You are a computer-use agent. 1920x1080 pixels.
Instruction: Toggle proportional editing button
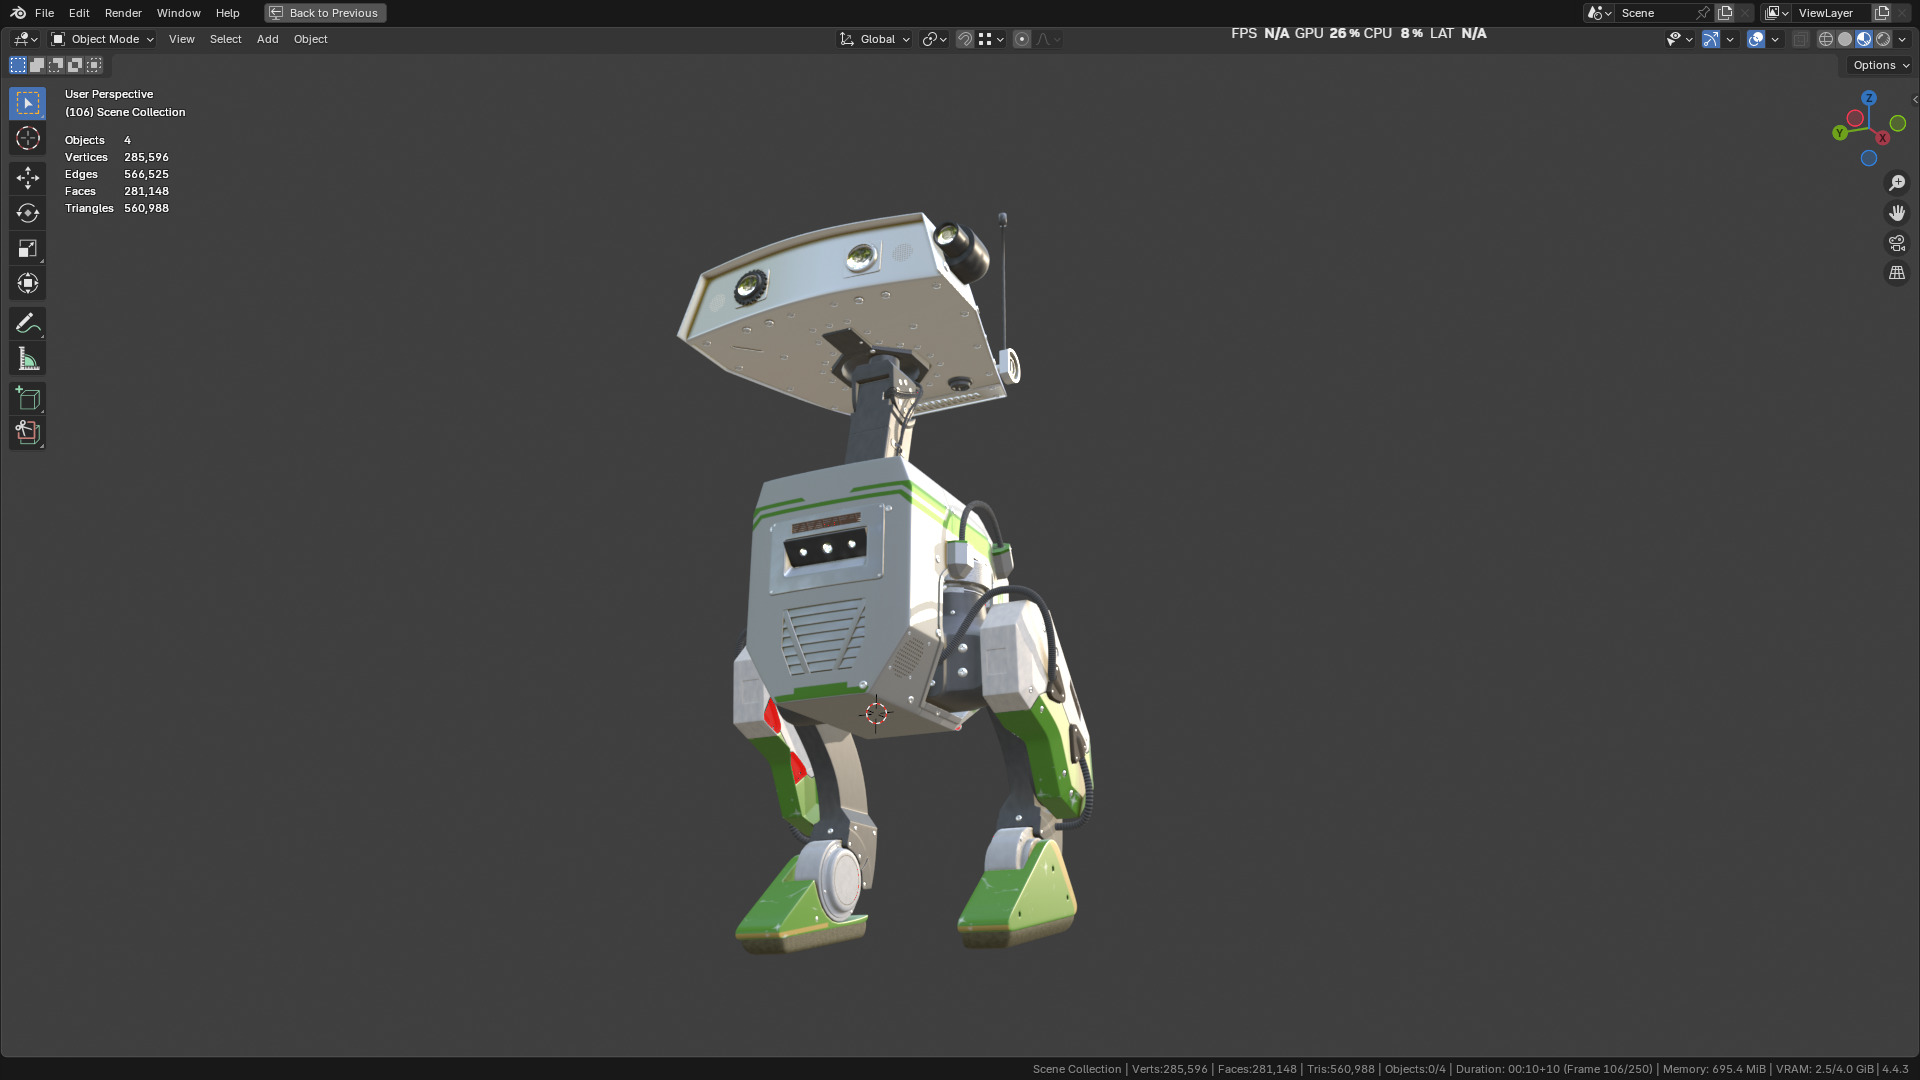1022,39
